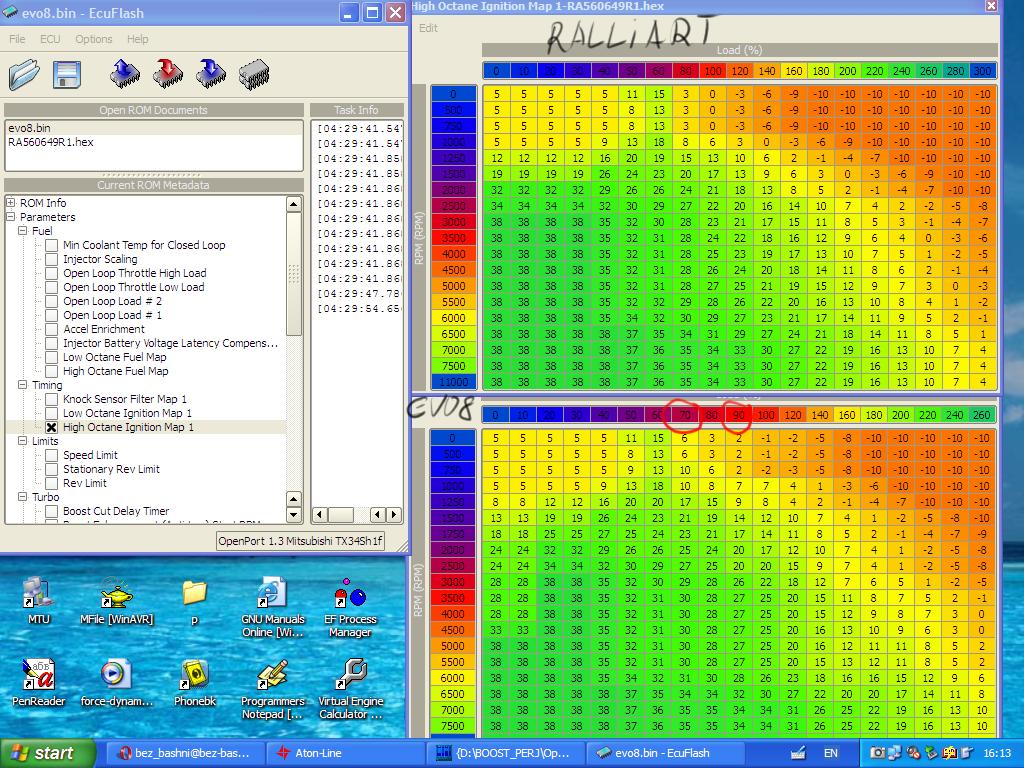Click the plain gray chip toolbar icon
The height and width of the screenshot is (768, 1024).
click(254, 74)
